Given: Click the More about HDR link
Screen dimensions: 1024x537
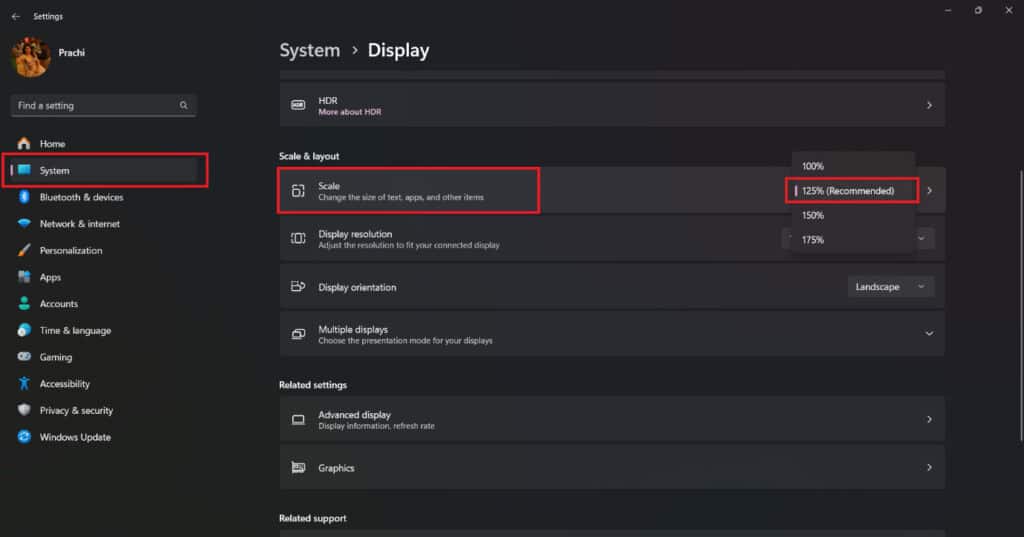Looking at the screenshot, I should pos(349,112).
